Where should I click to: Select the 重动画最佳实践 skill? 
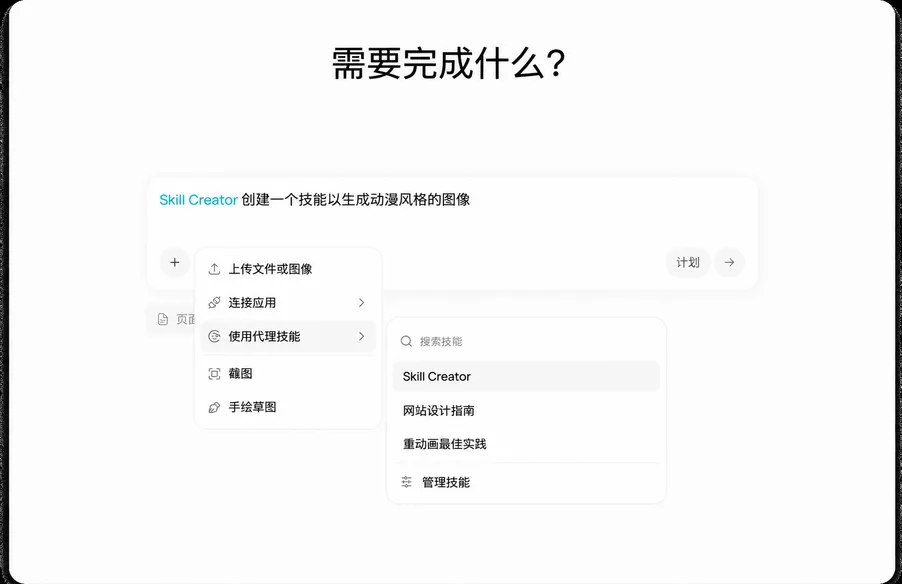tap(526, 444)
